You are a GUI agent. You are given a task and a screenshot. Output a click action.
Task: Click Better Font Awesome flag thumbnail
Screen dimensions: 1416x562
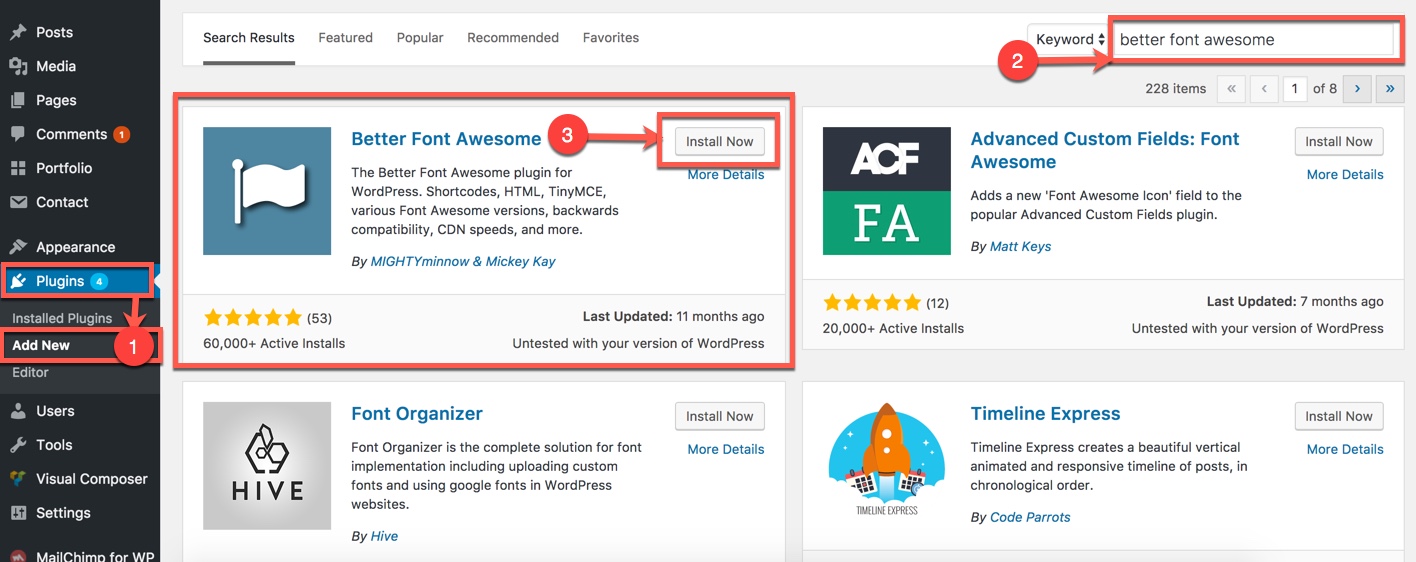[267, 191]
